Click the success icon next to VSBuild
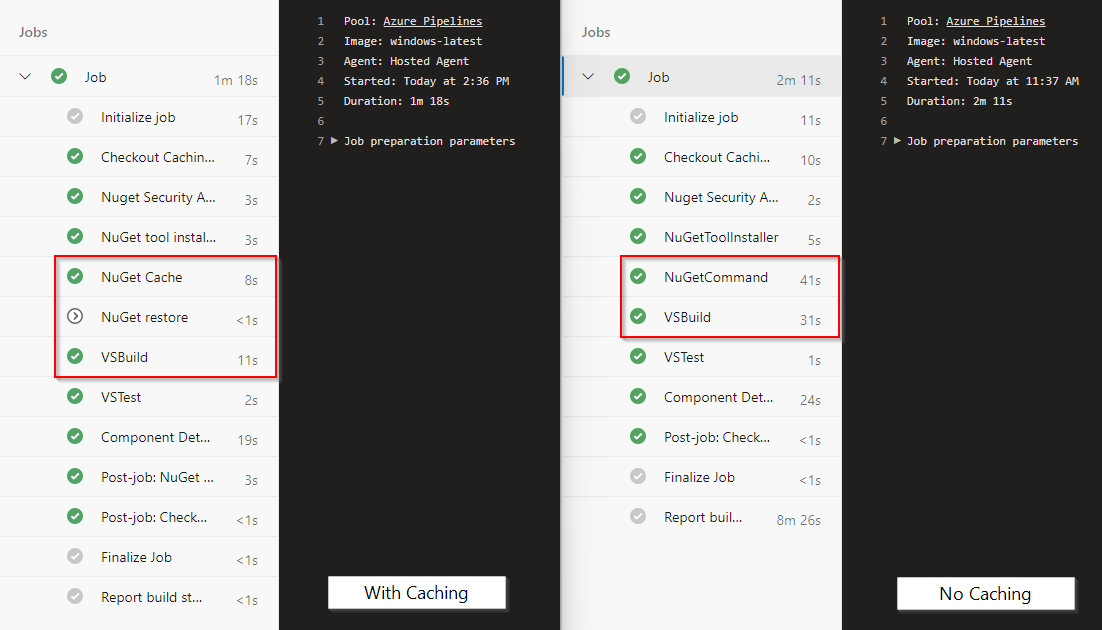The image size is (1102, 630). tap(75, 356)
